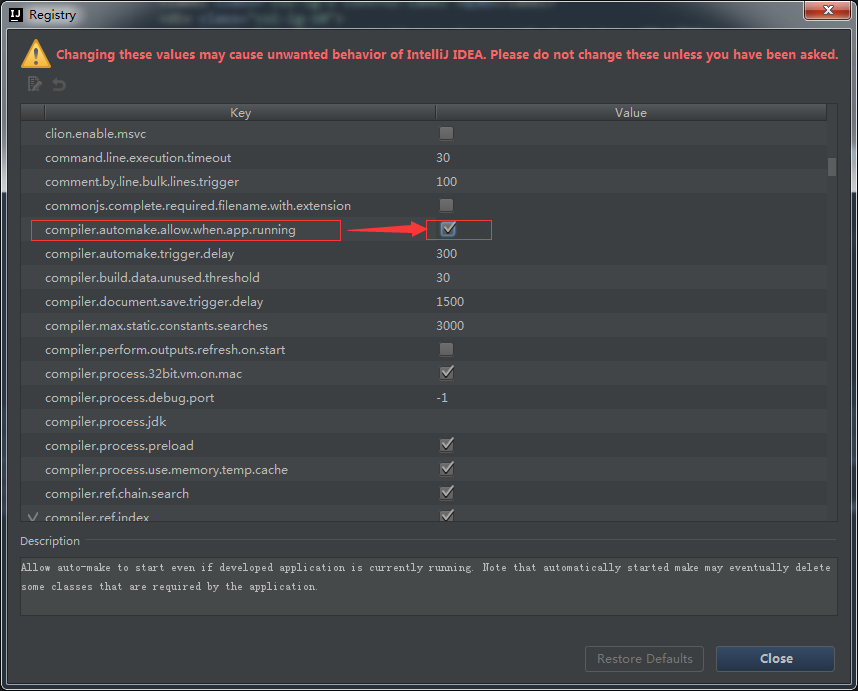Image resolution: width=858 pixels, height=691 pixels.
Task: Select the comment.by.line.bulk.lines.trigger key
Action: tap(142, 182)
